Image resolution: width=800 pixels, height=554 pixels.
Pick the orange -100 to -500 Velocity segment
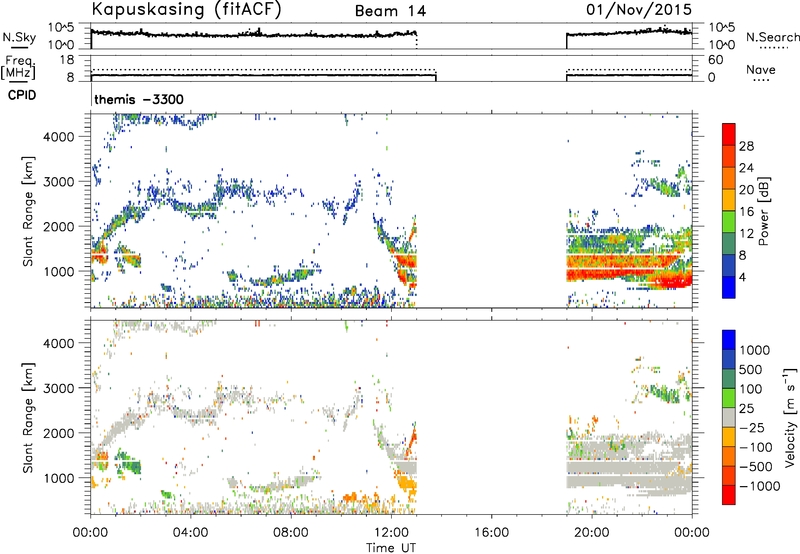(x=729, y=456)
